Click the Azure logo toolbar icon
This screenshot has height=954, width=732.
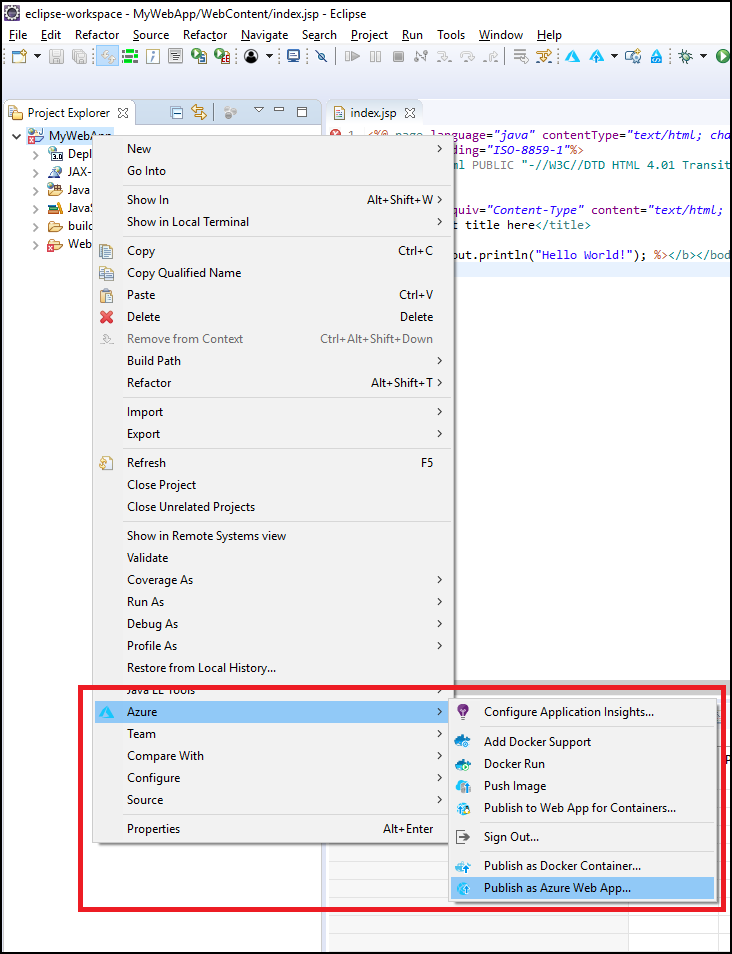pos(572,57)
